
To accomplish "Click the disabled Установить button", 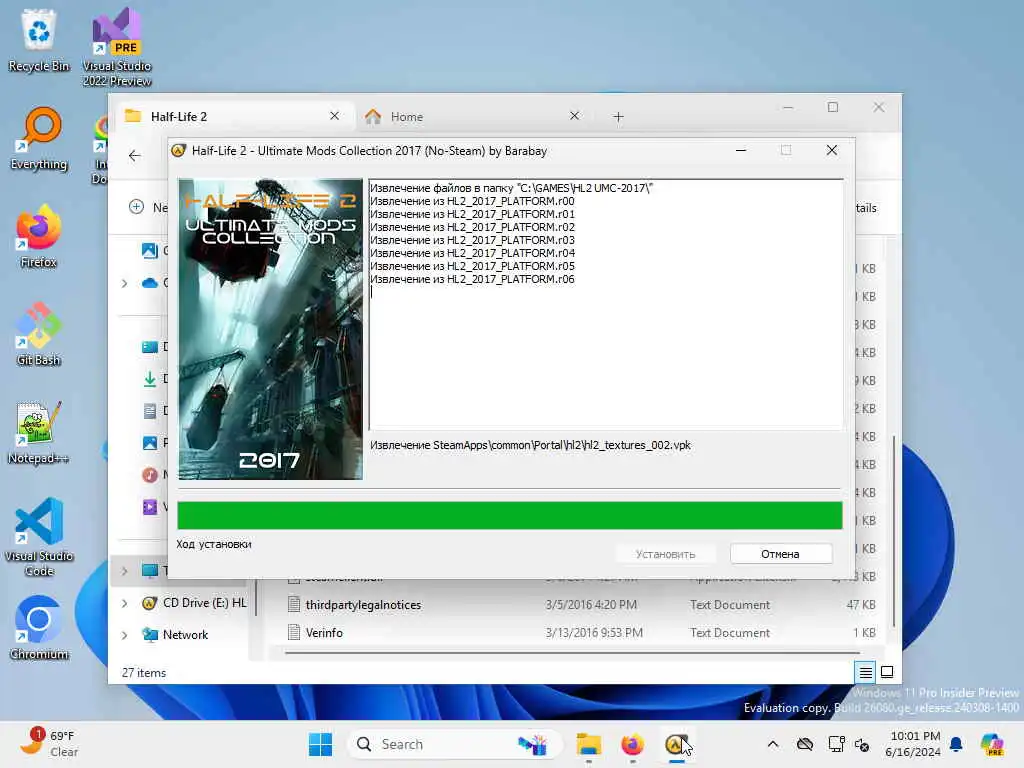I will click(x=665, y=554).
